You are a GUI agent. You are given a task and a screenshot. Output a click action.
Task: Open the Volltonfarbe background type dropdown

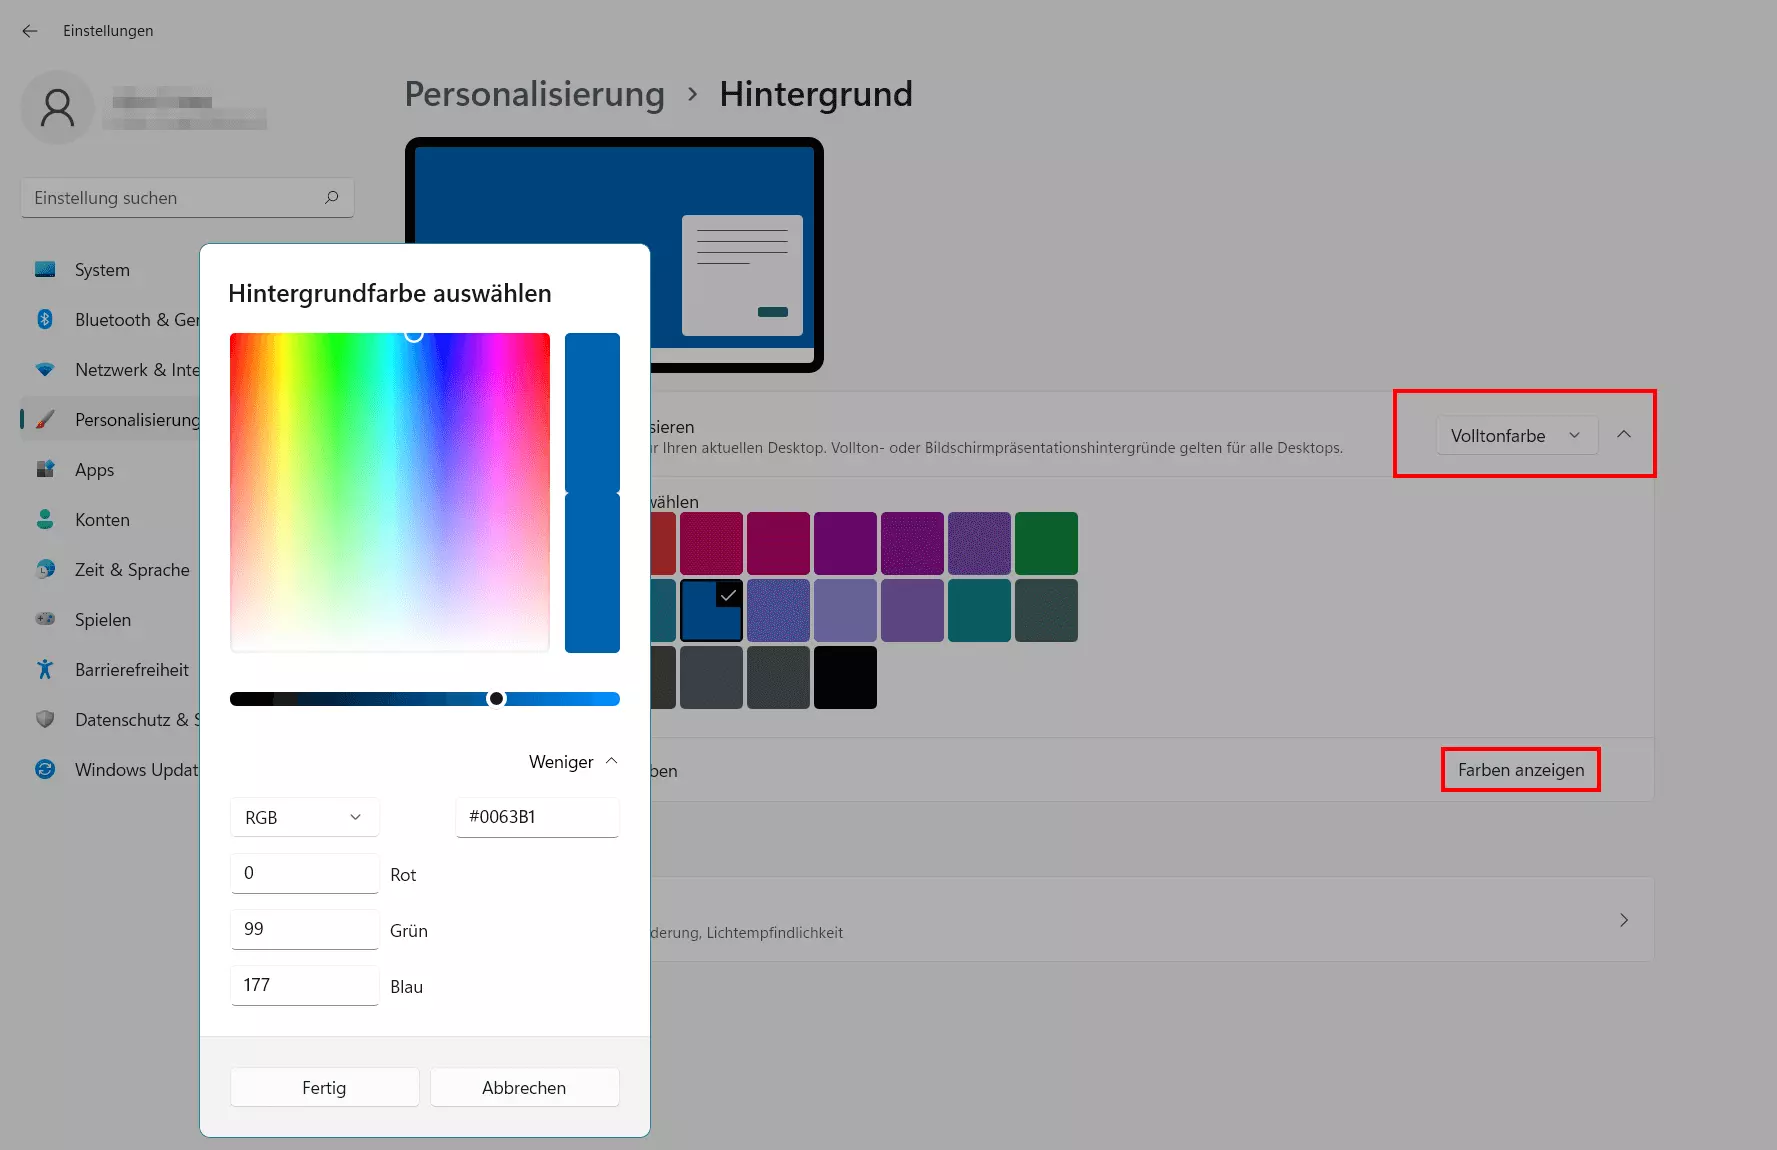point(1517,435)
